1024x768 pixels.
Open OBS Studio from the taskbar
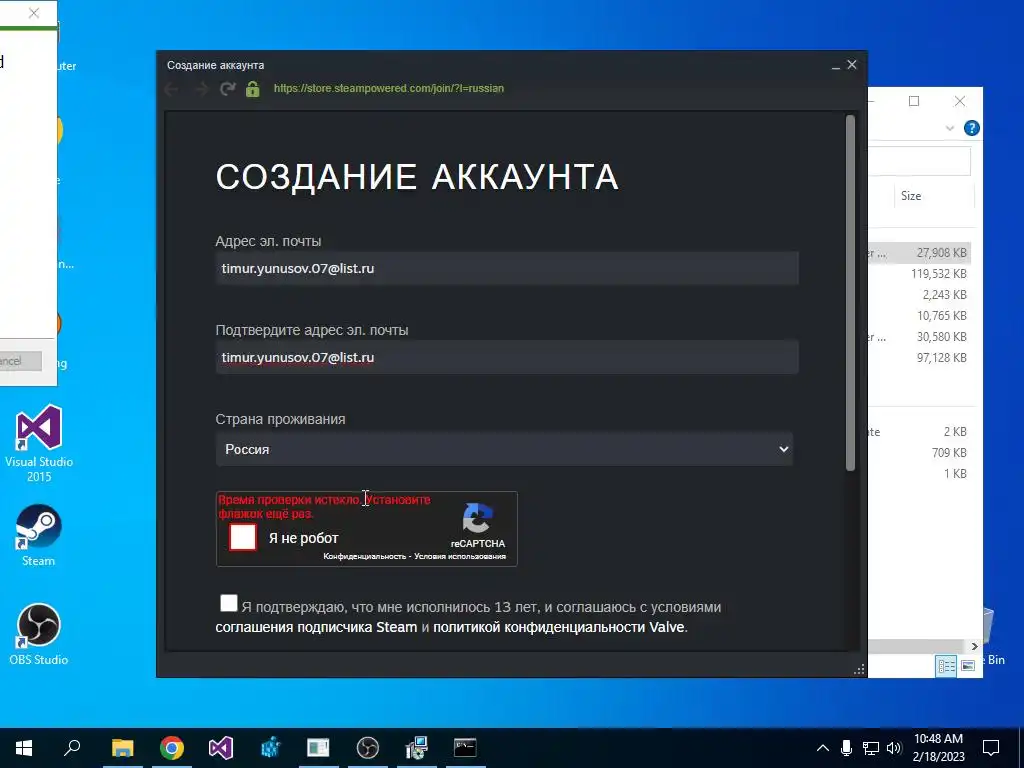368,748
